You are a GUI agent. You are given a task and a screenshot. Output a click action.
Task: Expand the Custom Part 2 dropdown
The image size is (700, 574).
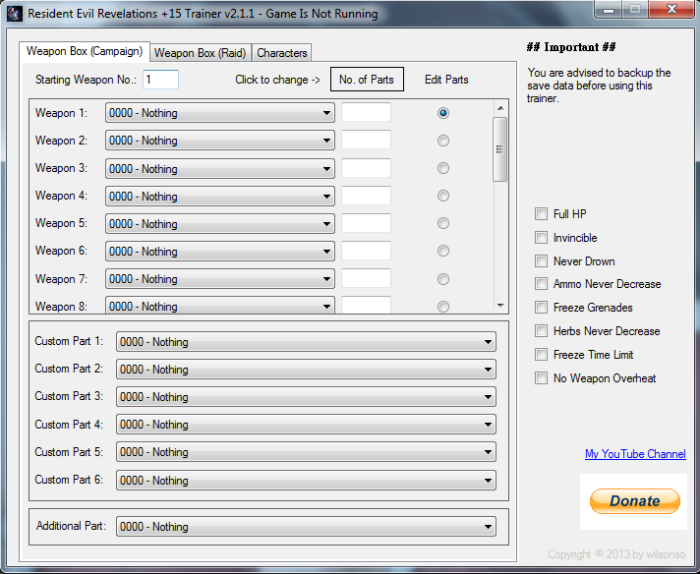tap(306, 370)
